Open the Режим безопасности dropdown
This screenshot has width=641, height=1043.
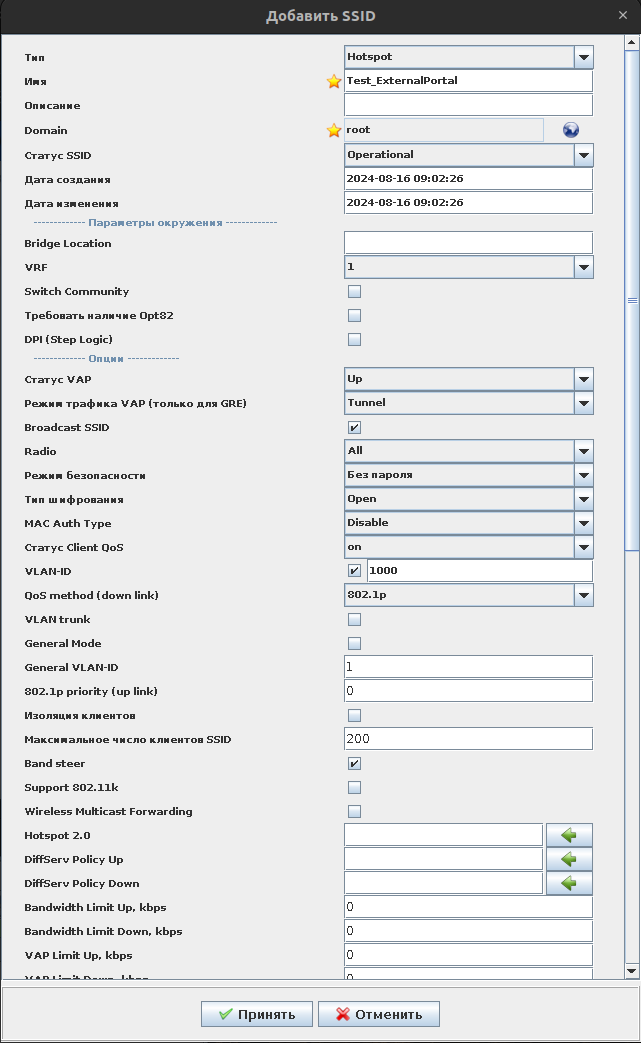point(584,475)
